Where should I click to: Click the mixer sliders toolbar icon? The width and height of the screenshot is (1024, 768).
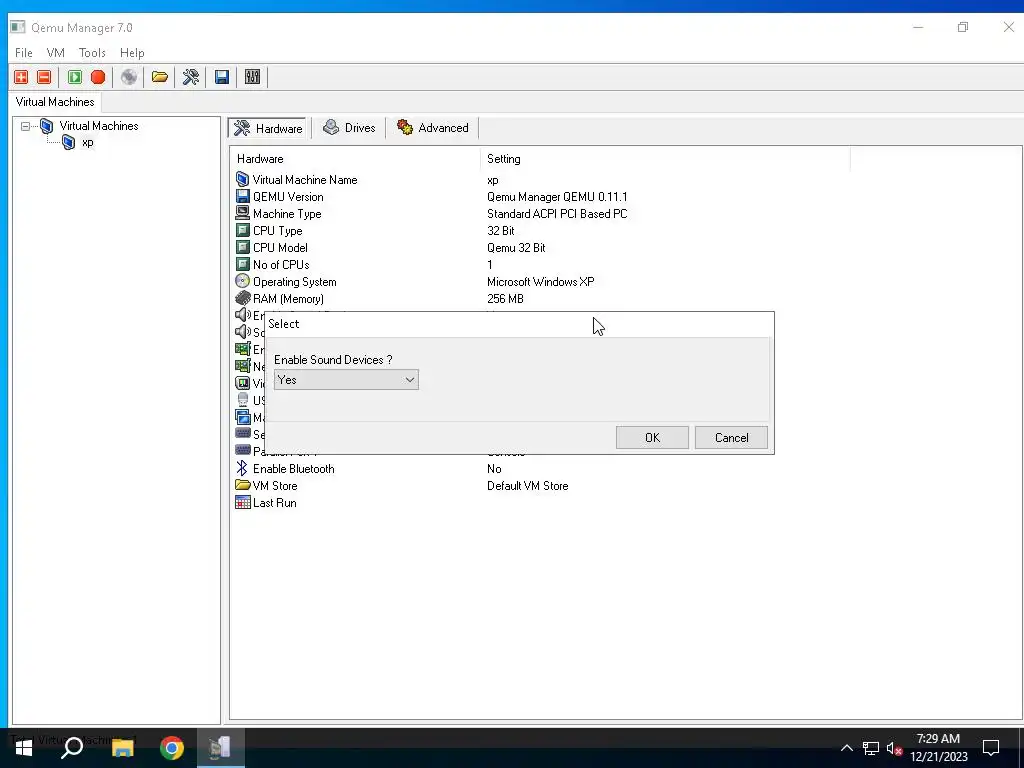pyautogui.click(x=252, y=77)
